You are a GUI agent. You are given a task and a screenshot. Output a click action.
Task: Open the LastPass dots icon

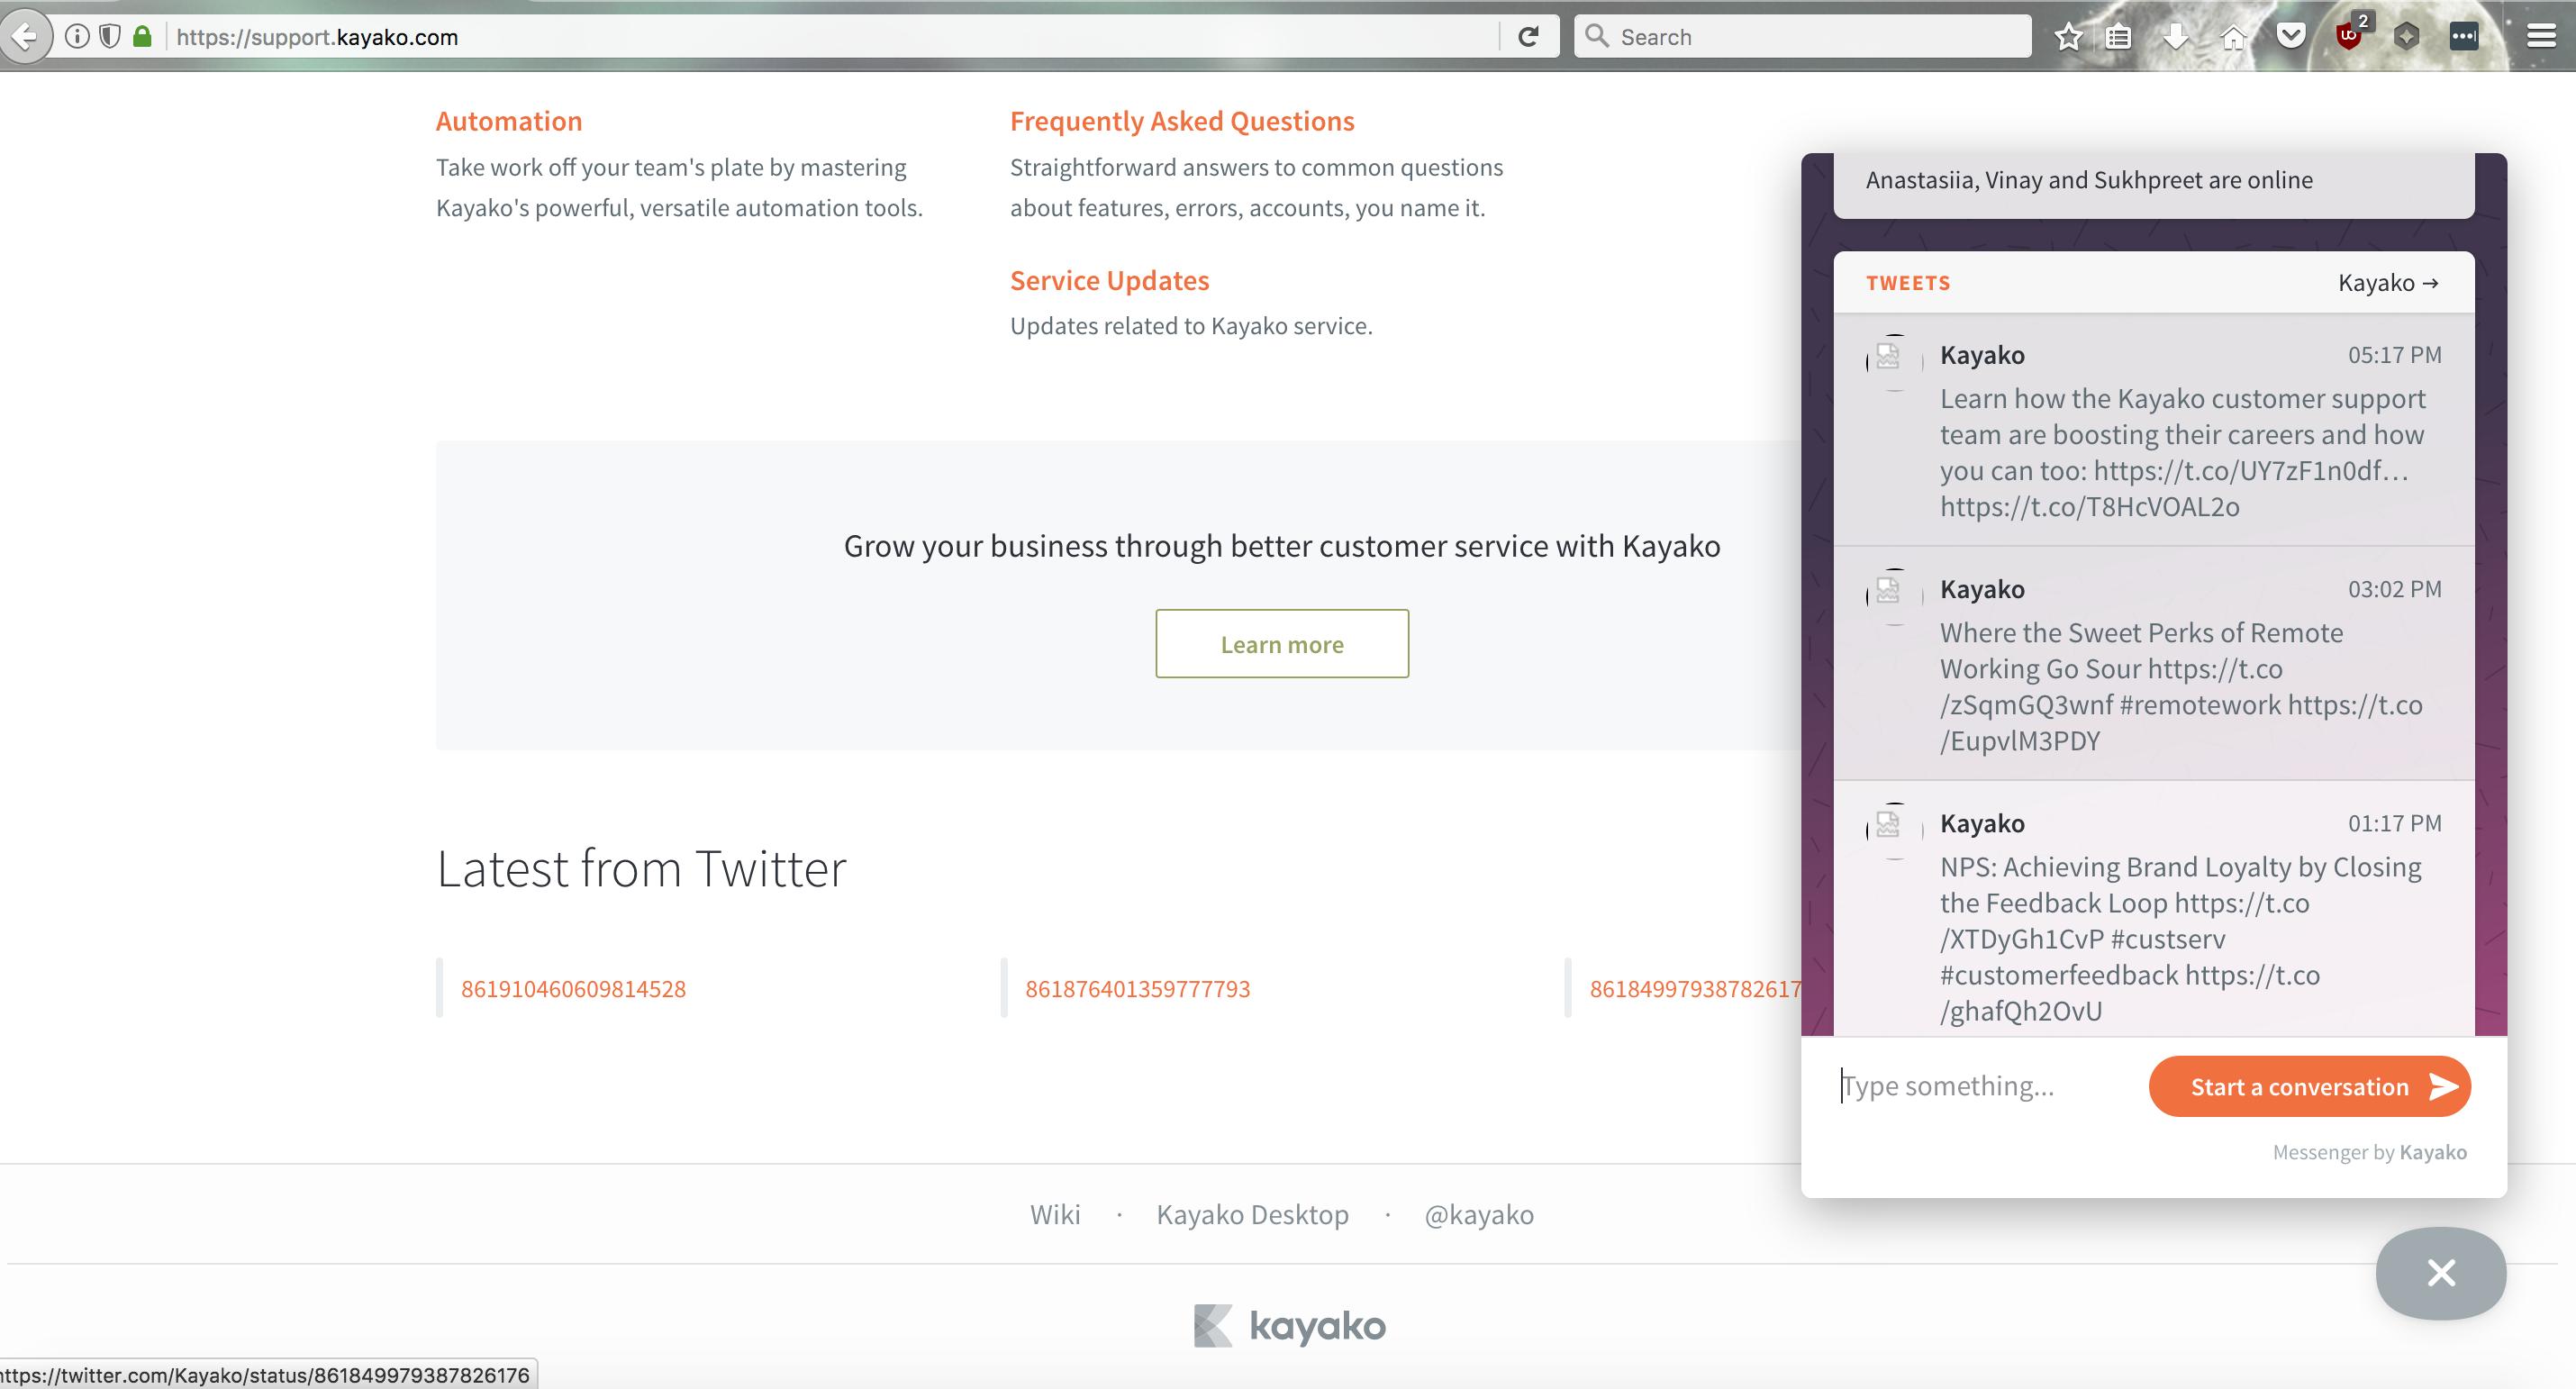click(2464, 37)
